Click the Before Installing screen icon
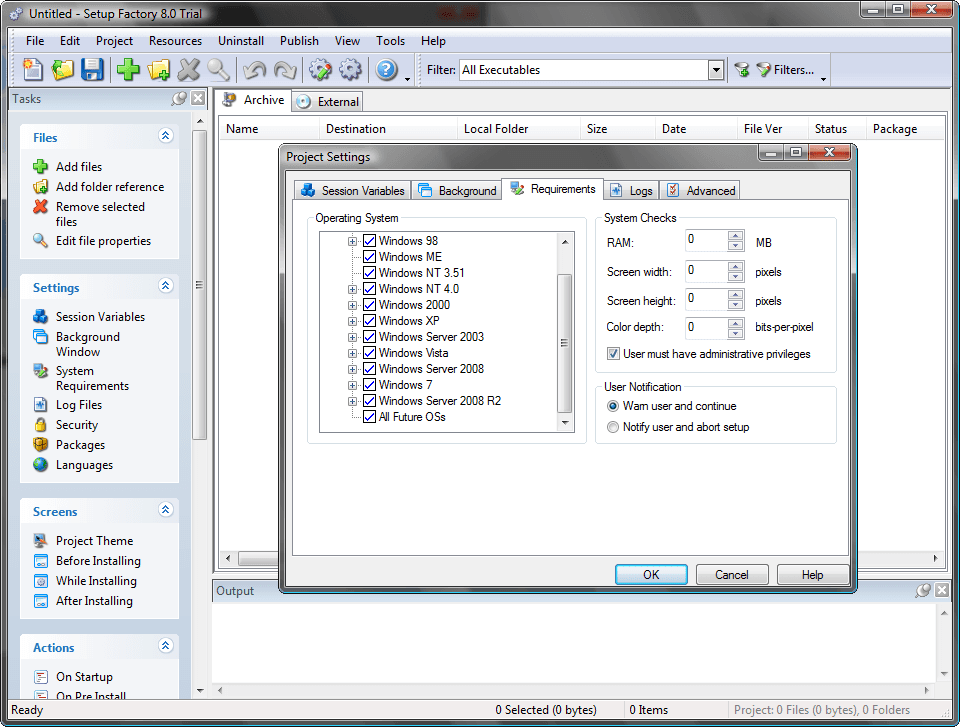 (x=40, y=561)
